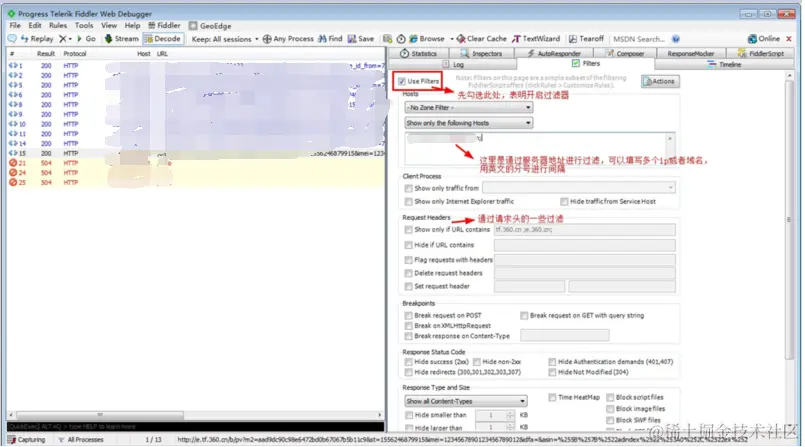Image resolution: width=805 pixels, height=447 pixels.
Task: Click the help globe icon after MSDN Search
Action: point(676,39)
